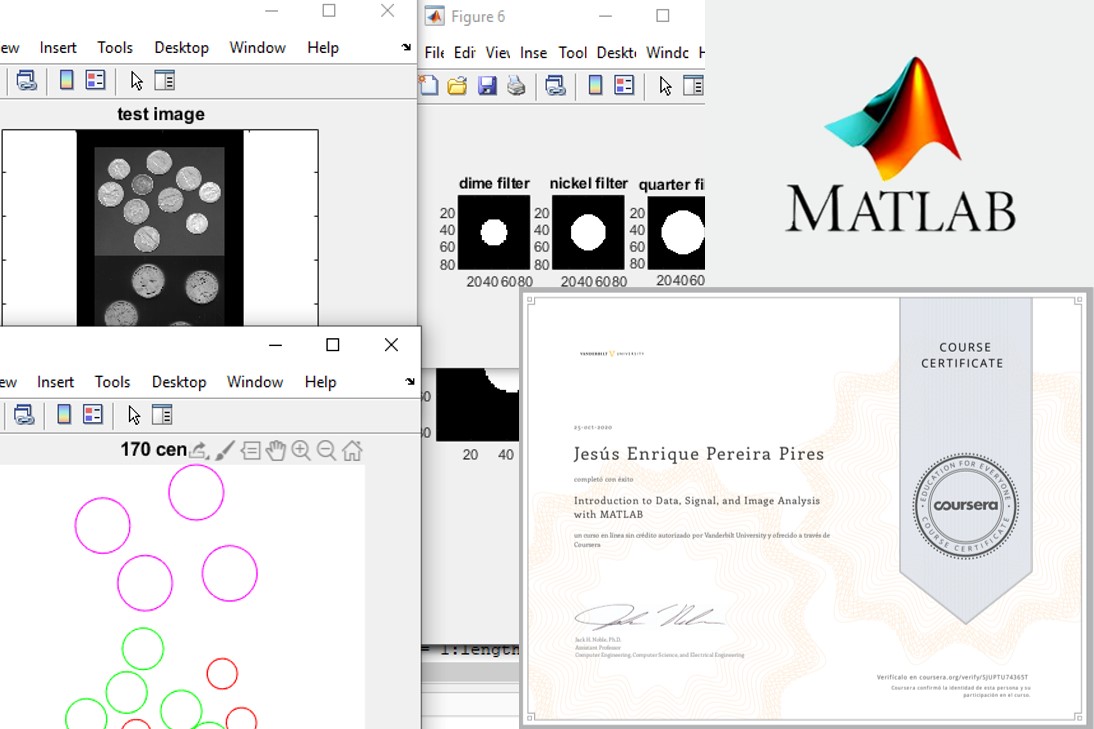This screenshot has width=1094, height=729.
Task: Click New Figure icon in Figure 6
Action: (x=428, y=86)
